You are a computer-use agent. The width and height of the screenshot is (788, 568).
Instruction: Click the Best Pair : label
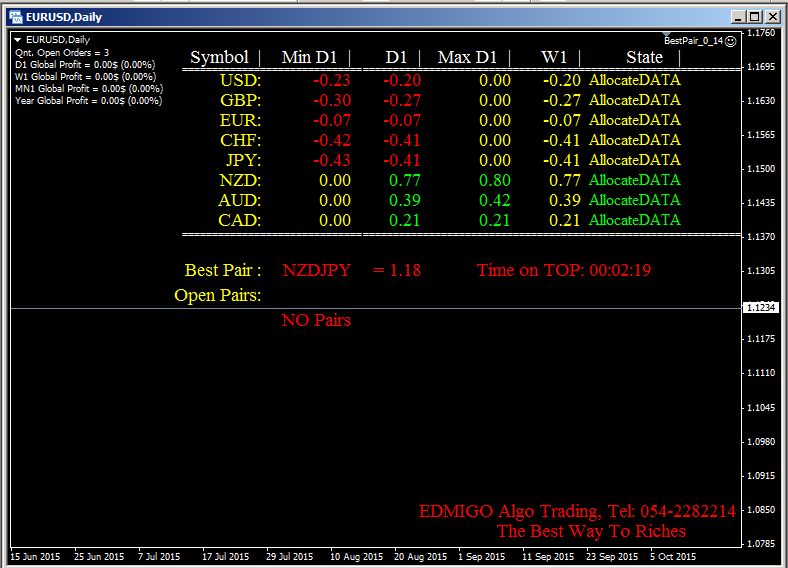(223, 270)
